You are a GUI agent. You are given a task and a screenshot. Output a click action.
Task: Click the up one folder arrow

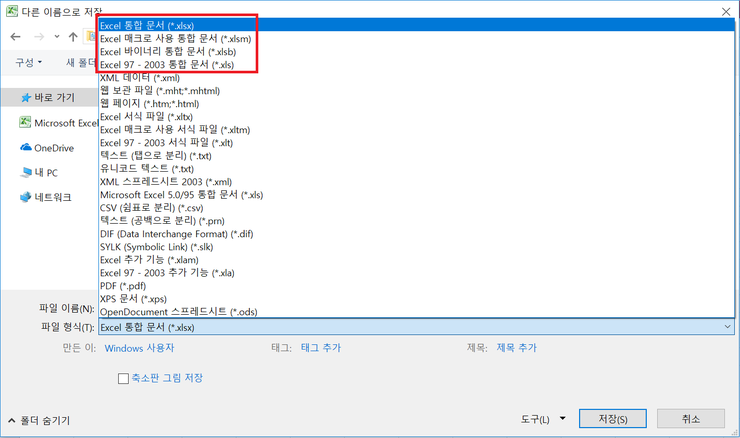pos(73,37)
